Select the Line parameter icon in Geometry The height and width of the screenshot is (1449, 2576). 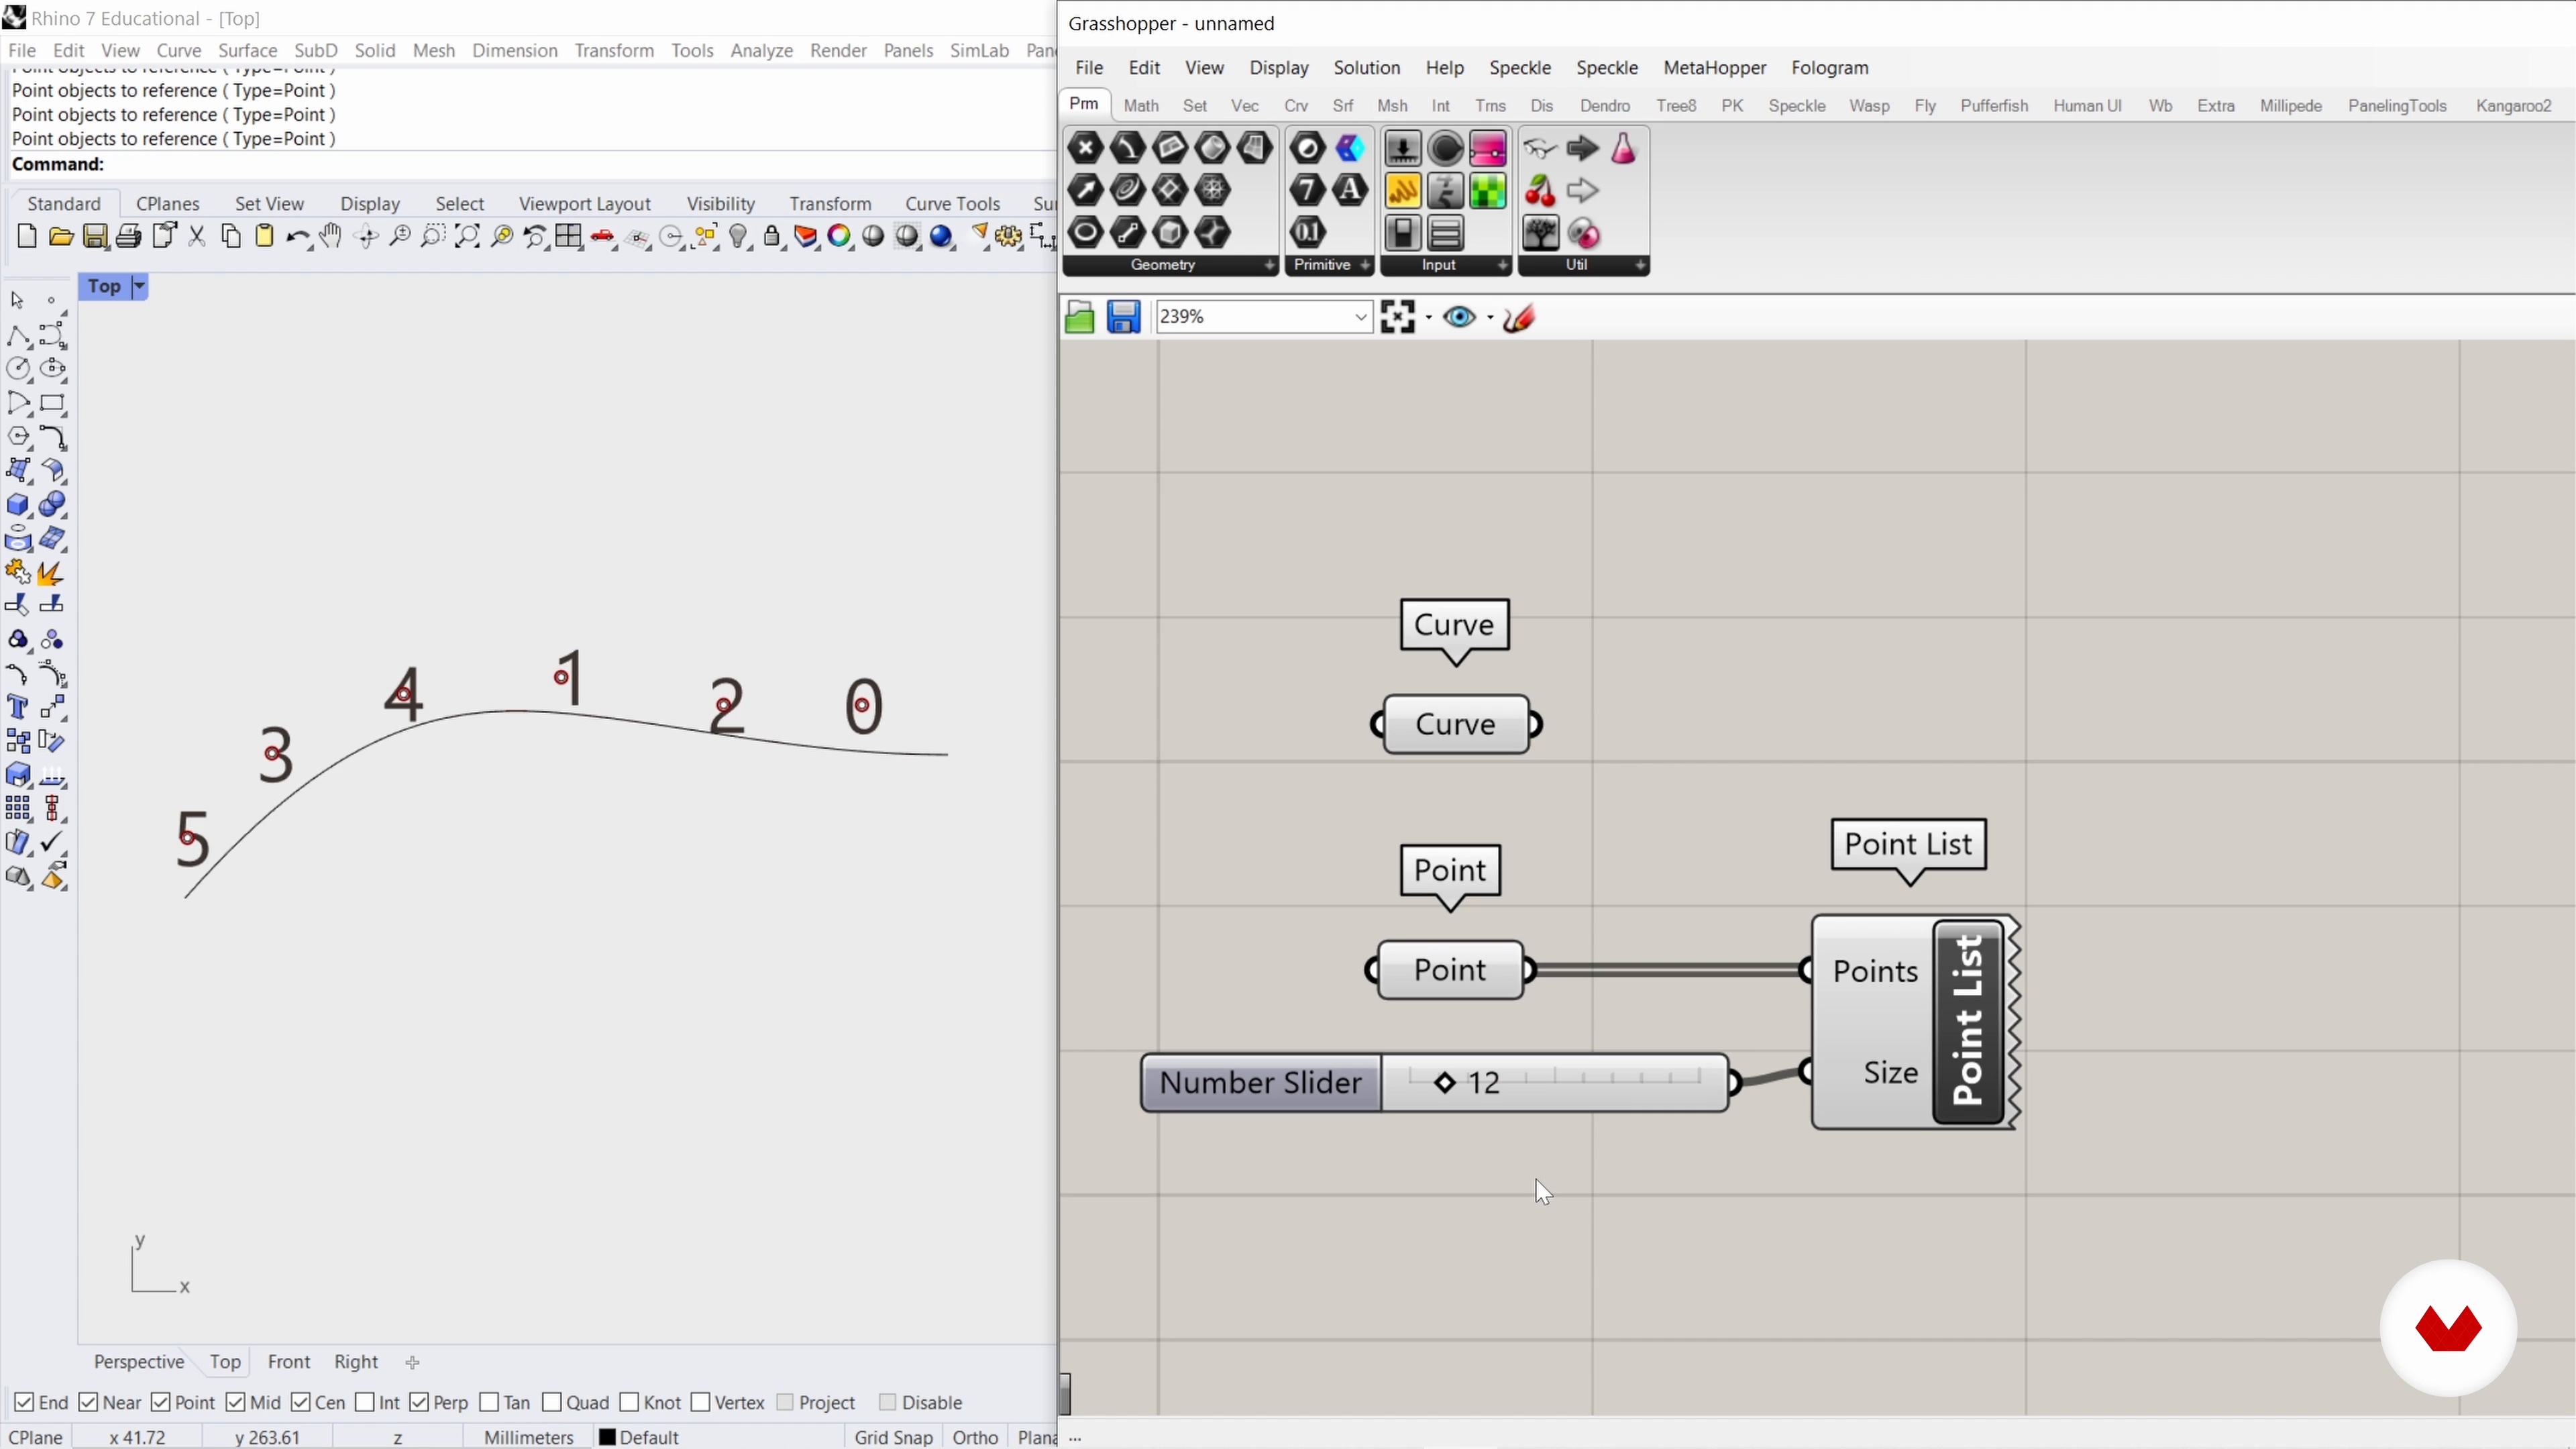coord(1127,232)
